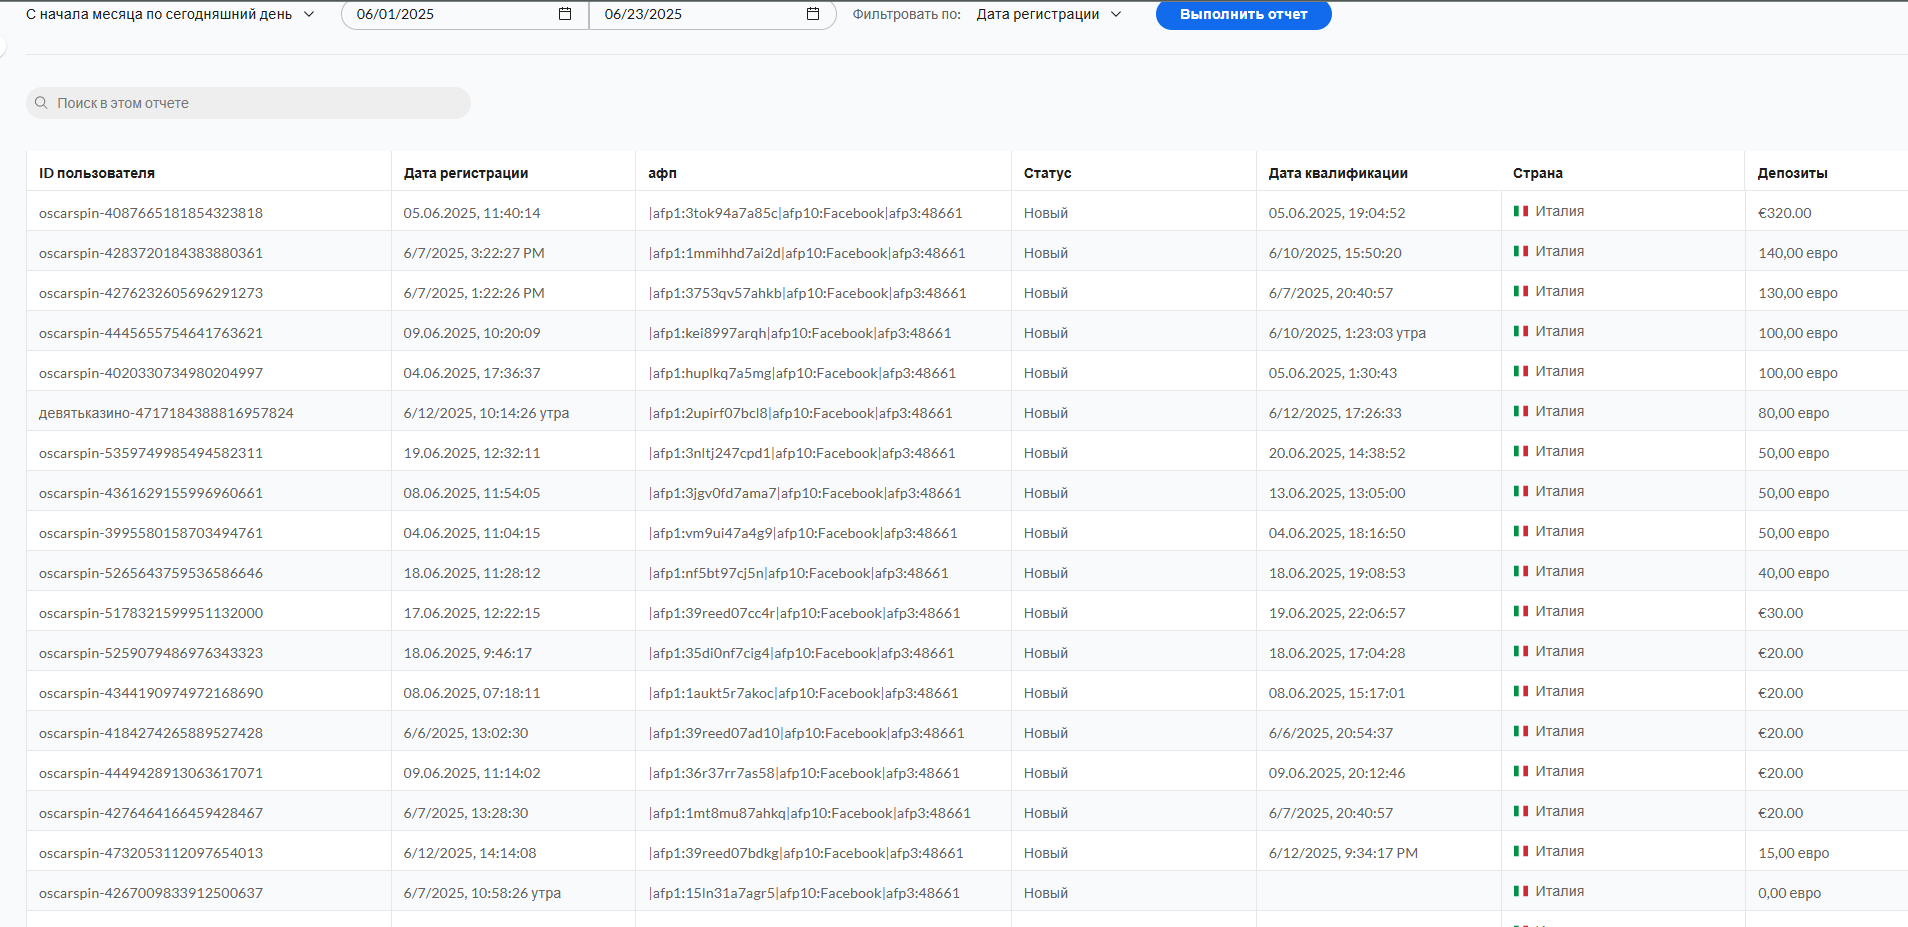Click the search magnifier icon in report

[x=41, y=103]
